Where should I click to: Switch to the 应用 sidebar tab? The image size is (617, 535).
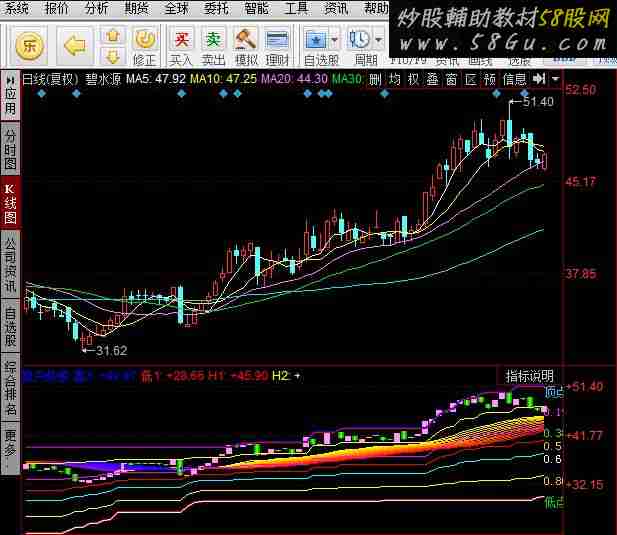(11, 96)
